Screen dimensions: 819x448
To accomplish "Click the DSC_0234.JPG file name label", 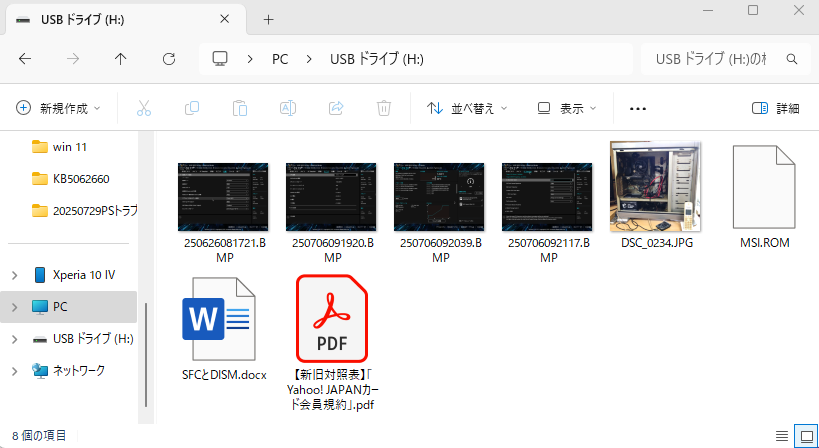I will click(657, 243).
